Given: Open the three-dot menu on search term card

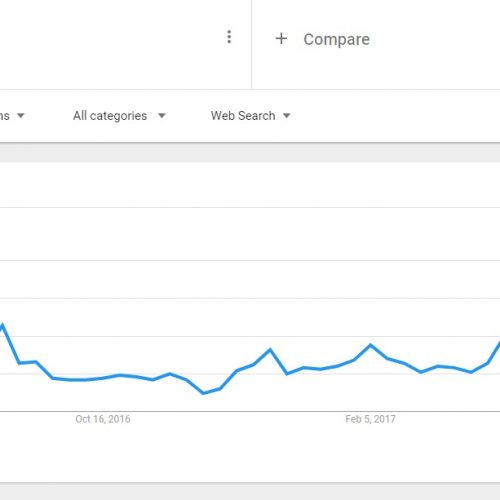Looking at the screenshot, I should [x=229, y=37].
